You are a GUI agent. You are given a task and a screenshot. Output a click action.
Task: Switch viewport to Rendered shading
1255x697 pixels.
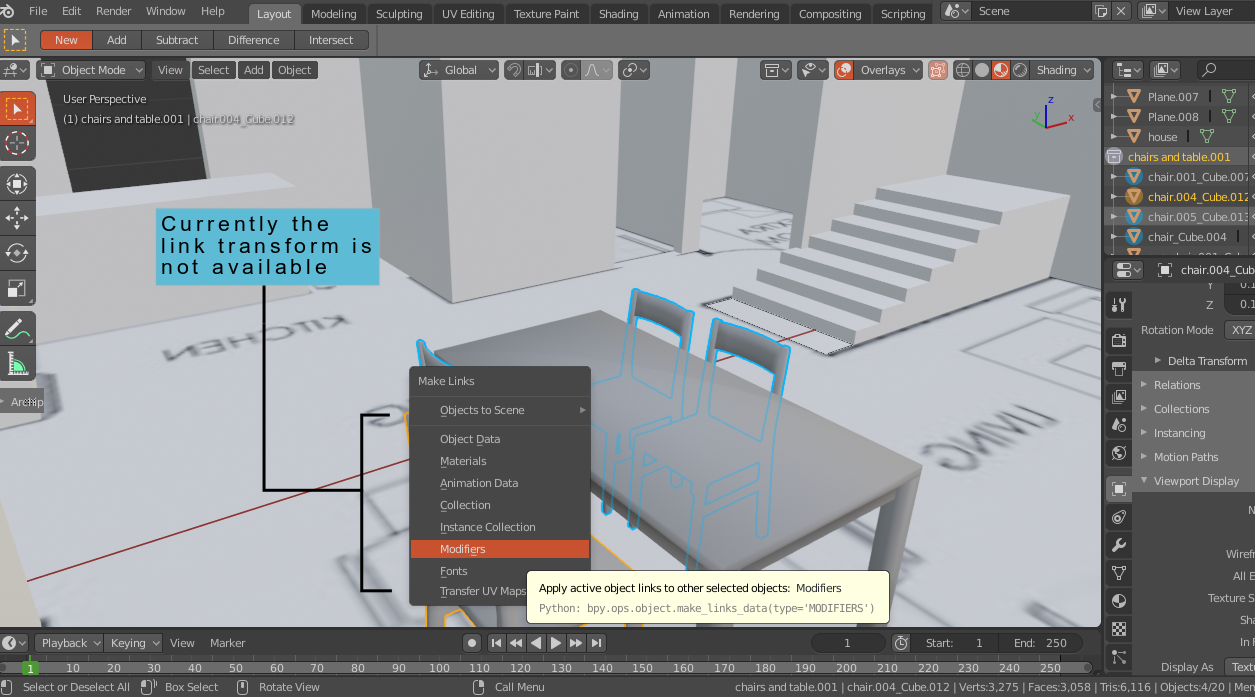pyautogui.click(x=1020, y=70)
